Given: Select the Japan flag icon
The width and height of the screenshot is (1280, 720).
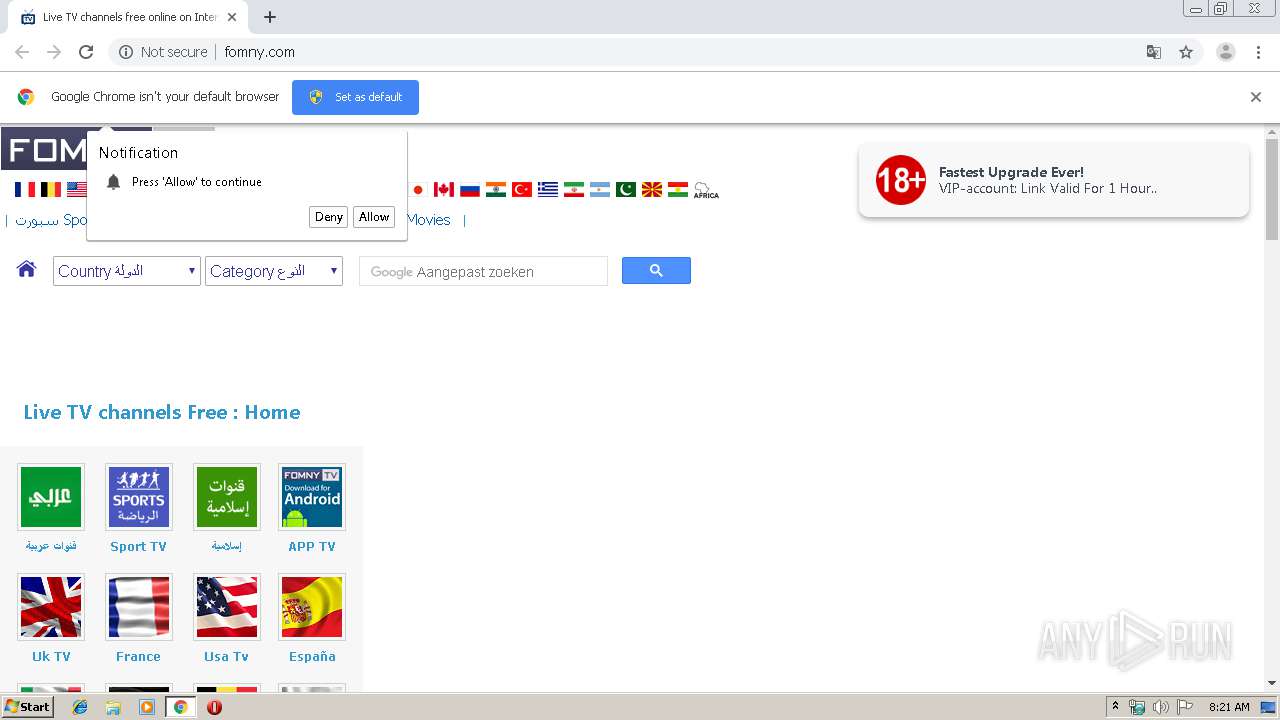Looking at the screenshot, I should click(x=418, y=189).
